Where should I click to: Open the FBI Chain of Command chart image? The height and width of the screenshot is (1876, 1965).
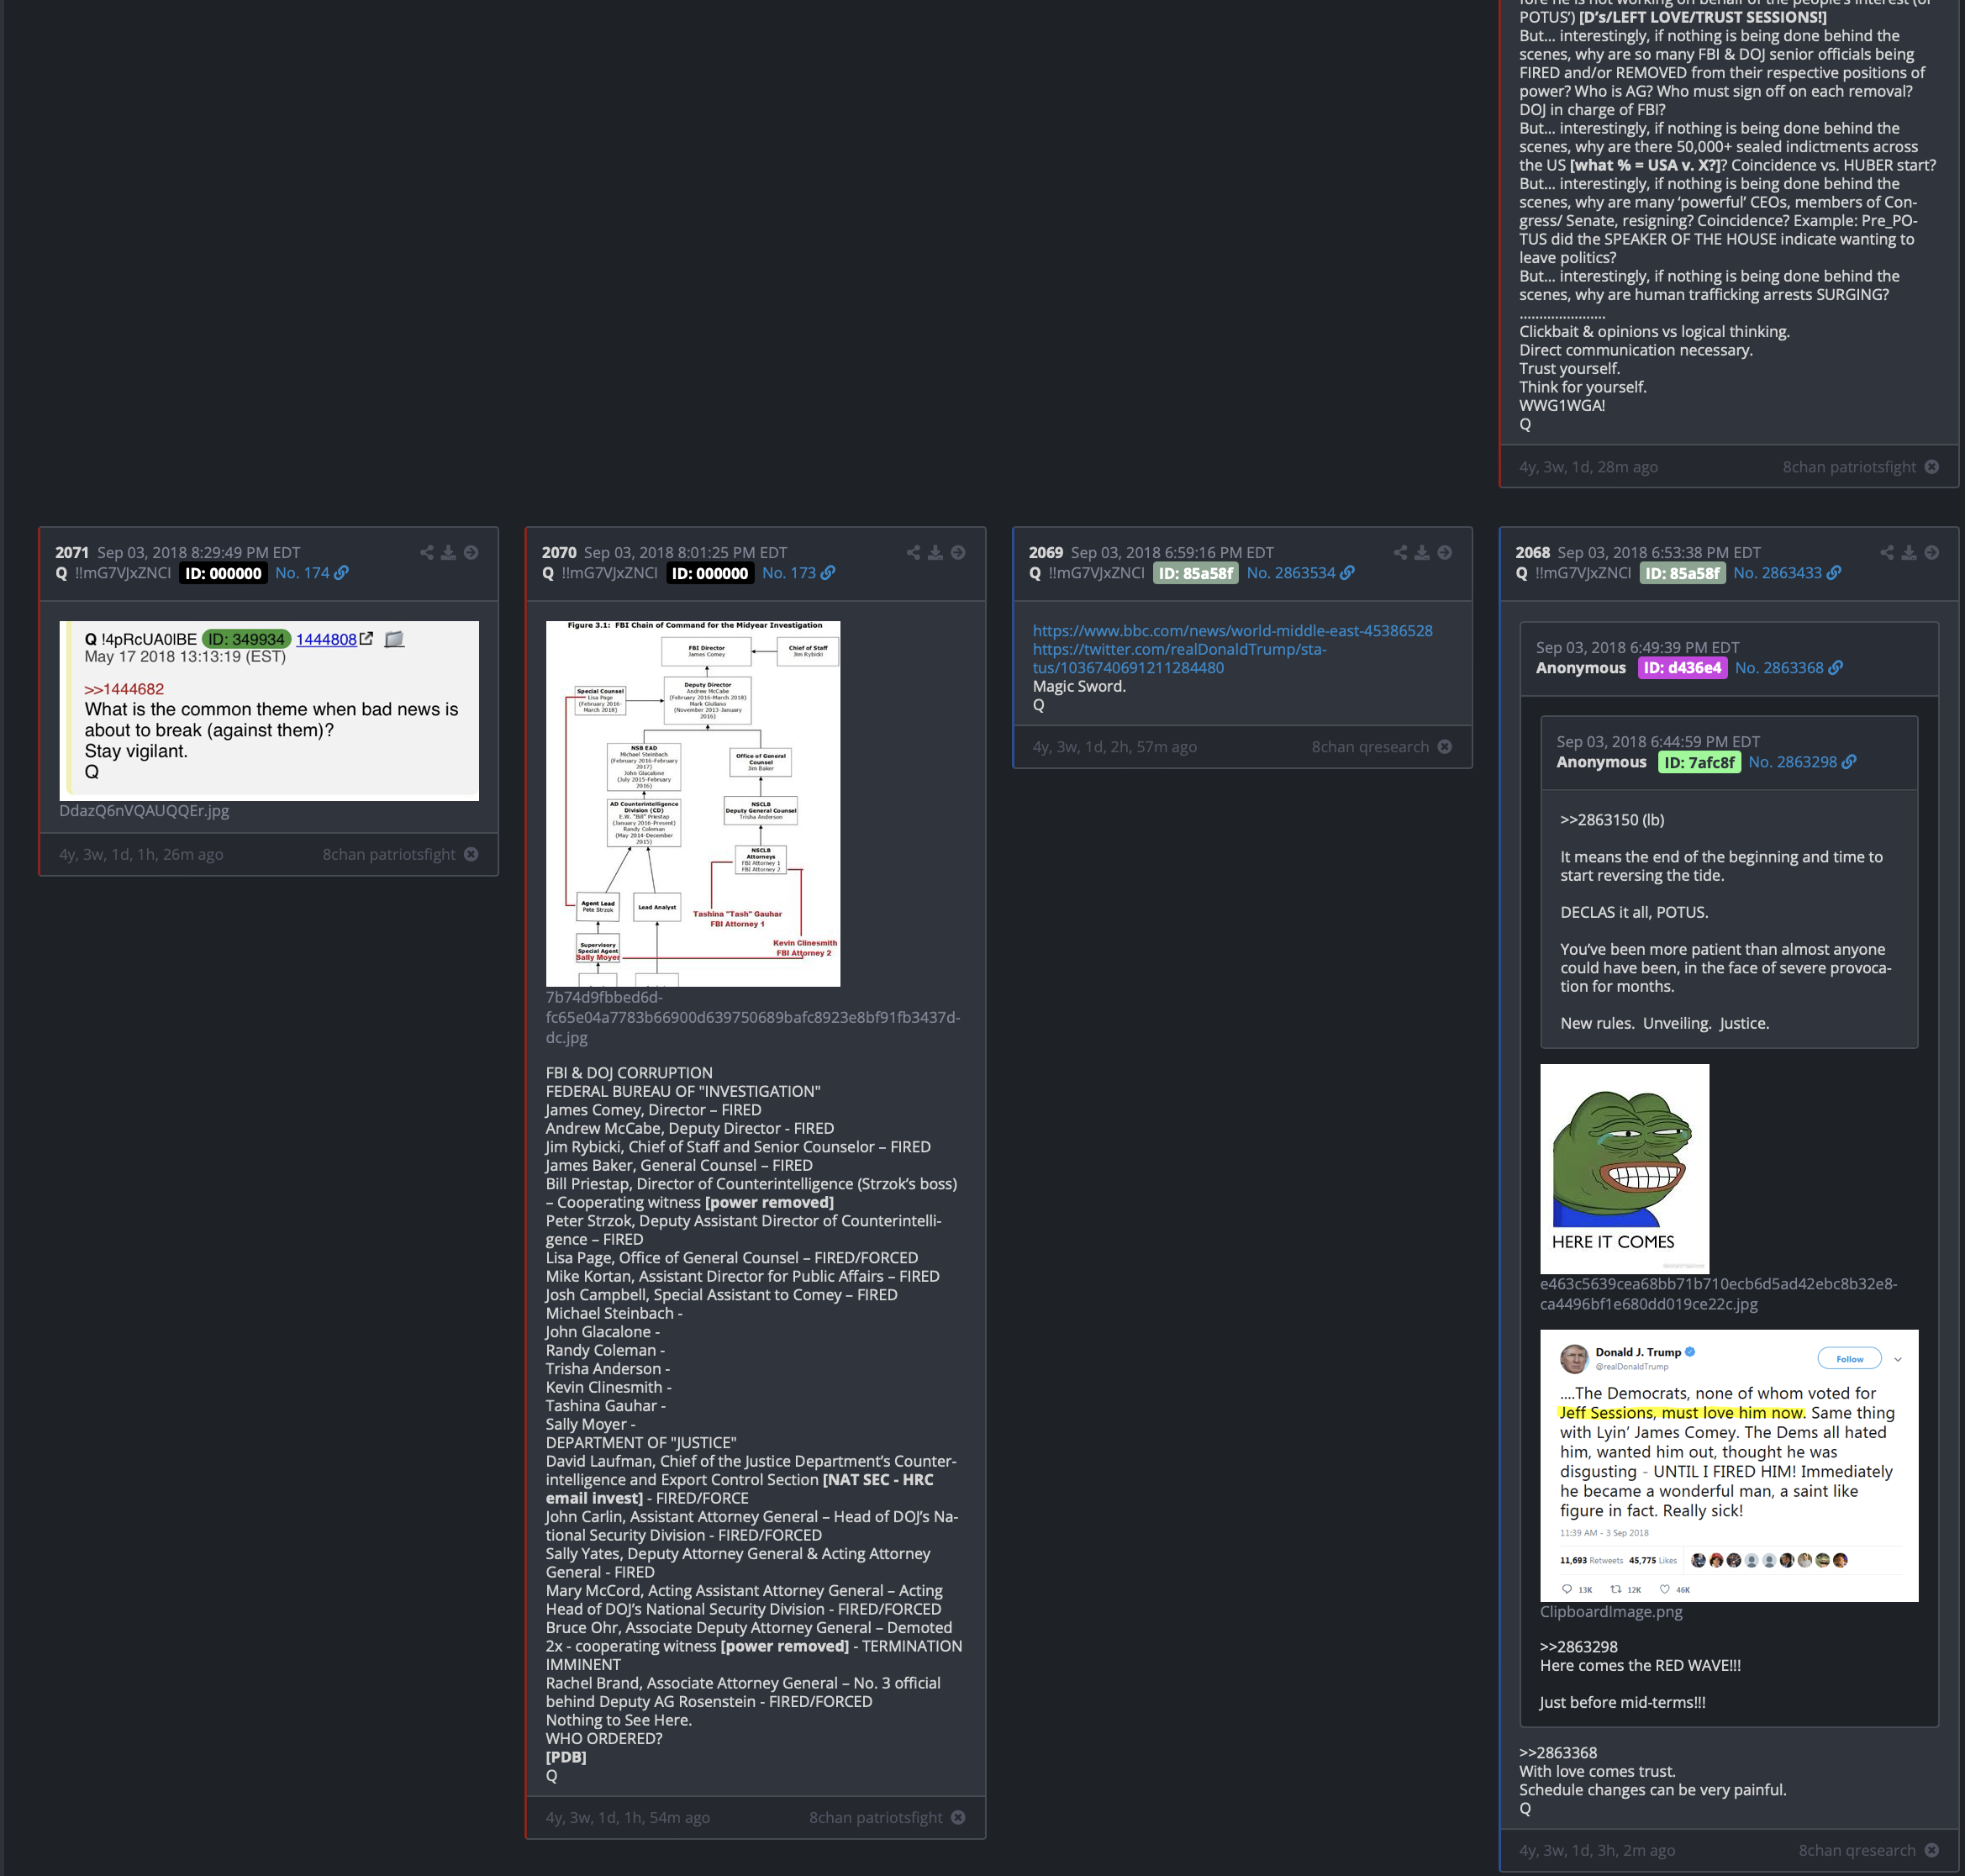[693, 803]
